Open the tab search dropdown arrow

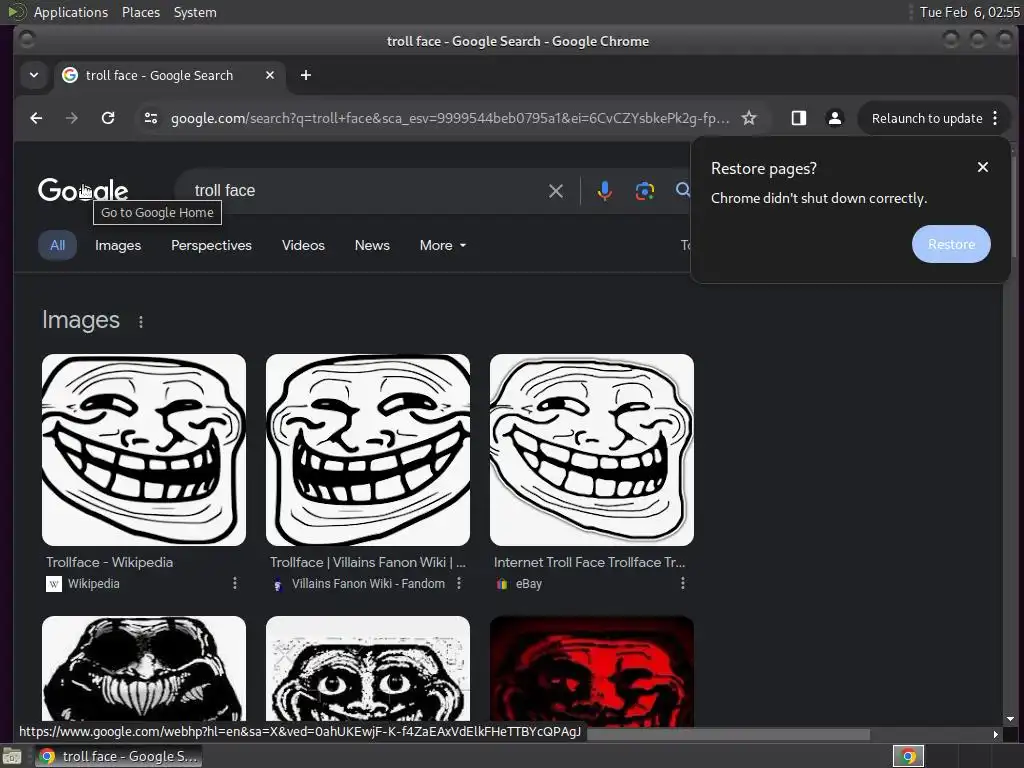34,75
